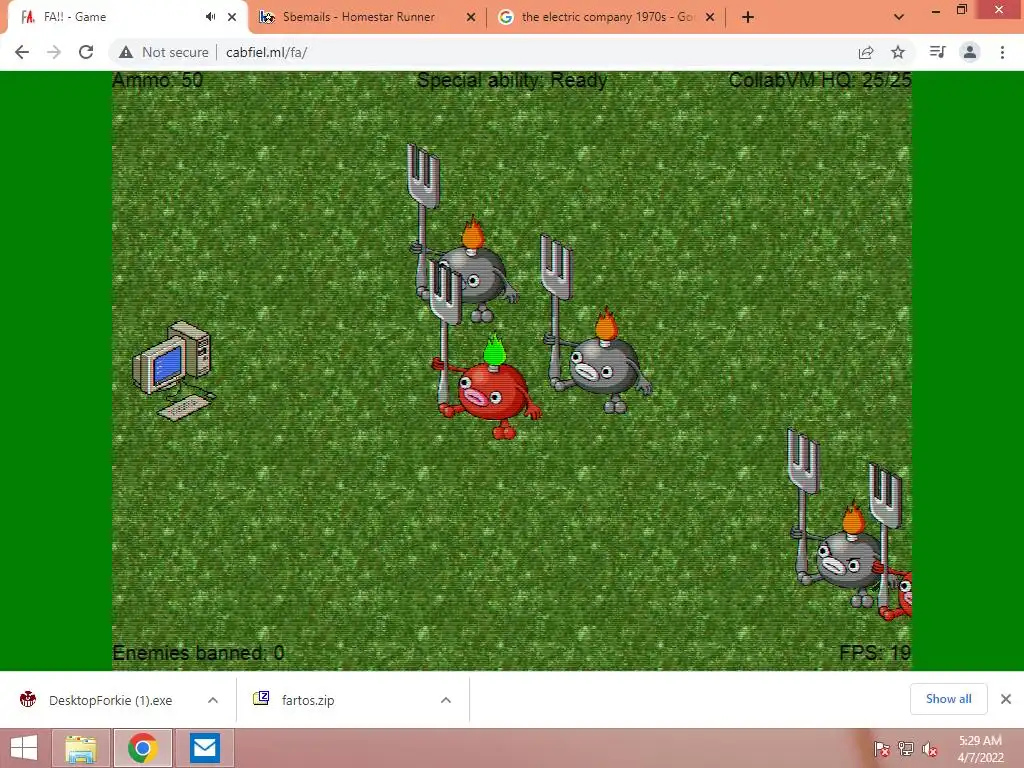Expand options for fartos.zip download

(x=446, y=700)
